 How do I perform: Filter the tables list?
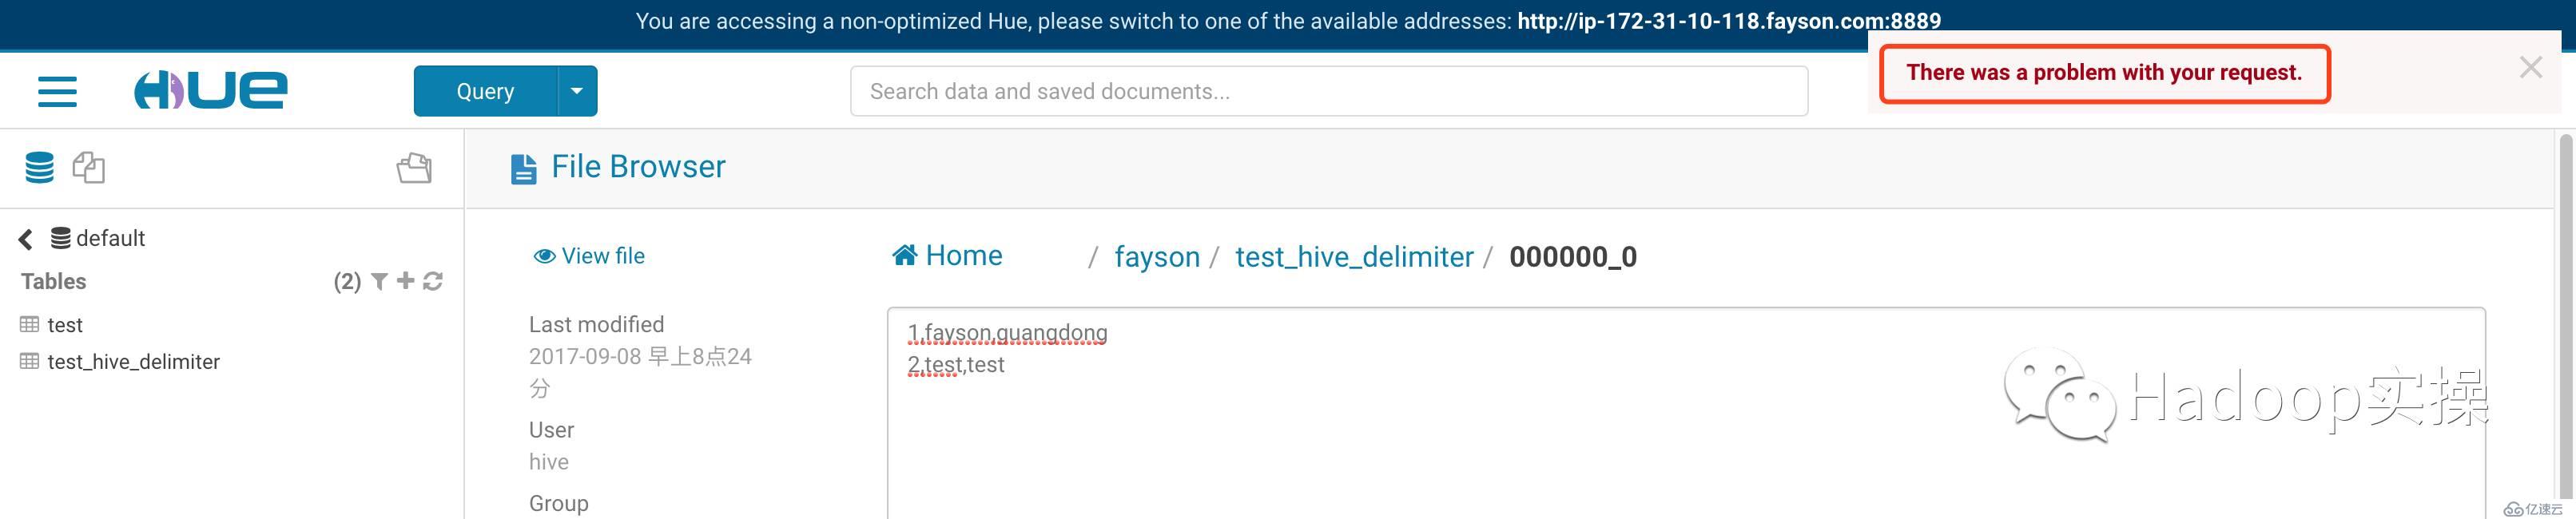pos(380,282)
